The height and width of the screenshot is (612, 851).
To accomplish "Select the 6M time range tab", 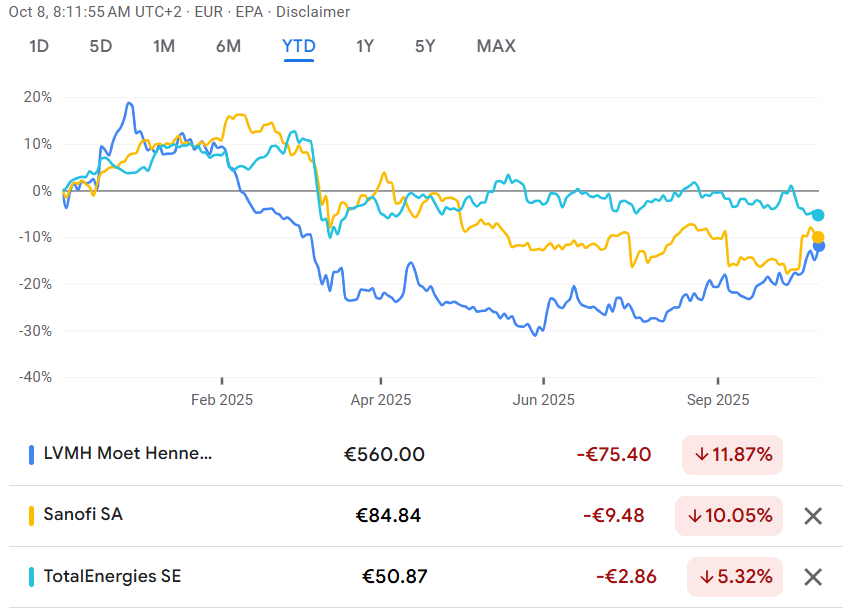I will 228,46.
